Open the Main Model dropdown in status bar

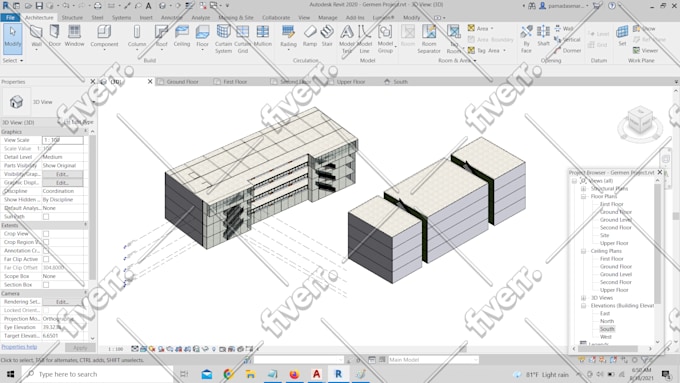click(433, 360)
